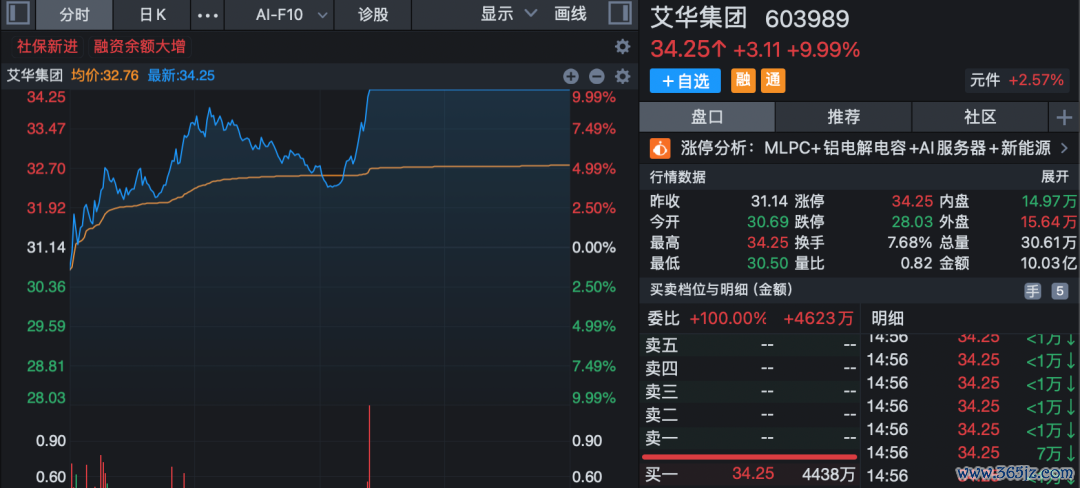Expand 涨停分析 details with chevron arrow

tap(1064, 147)
